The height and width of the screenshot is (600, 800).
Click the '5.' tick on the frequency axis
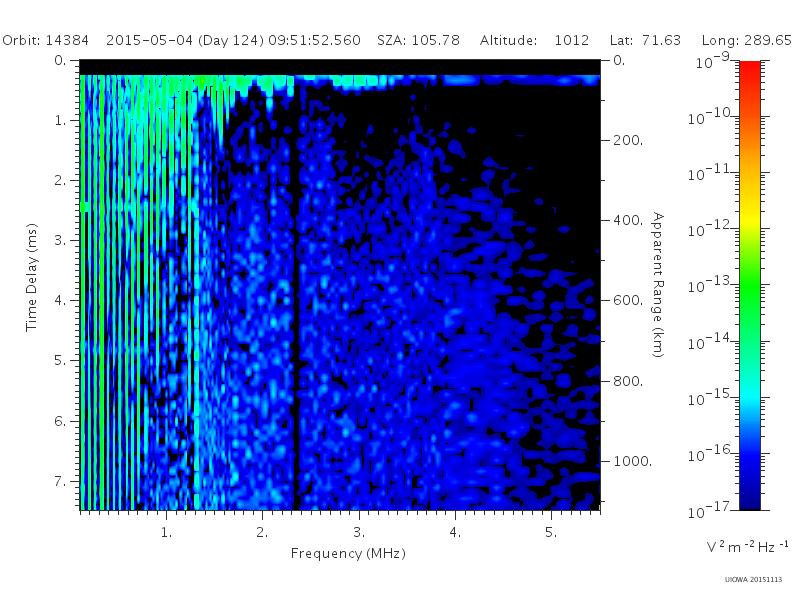[x=551, y=532]
